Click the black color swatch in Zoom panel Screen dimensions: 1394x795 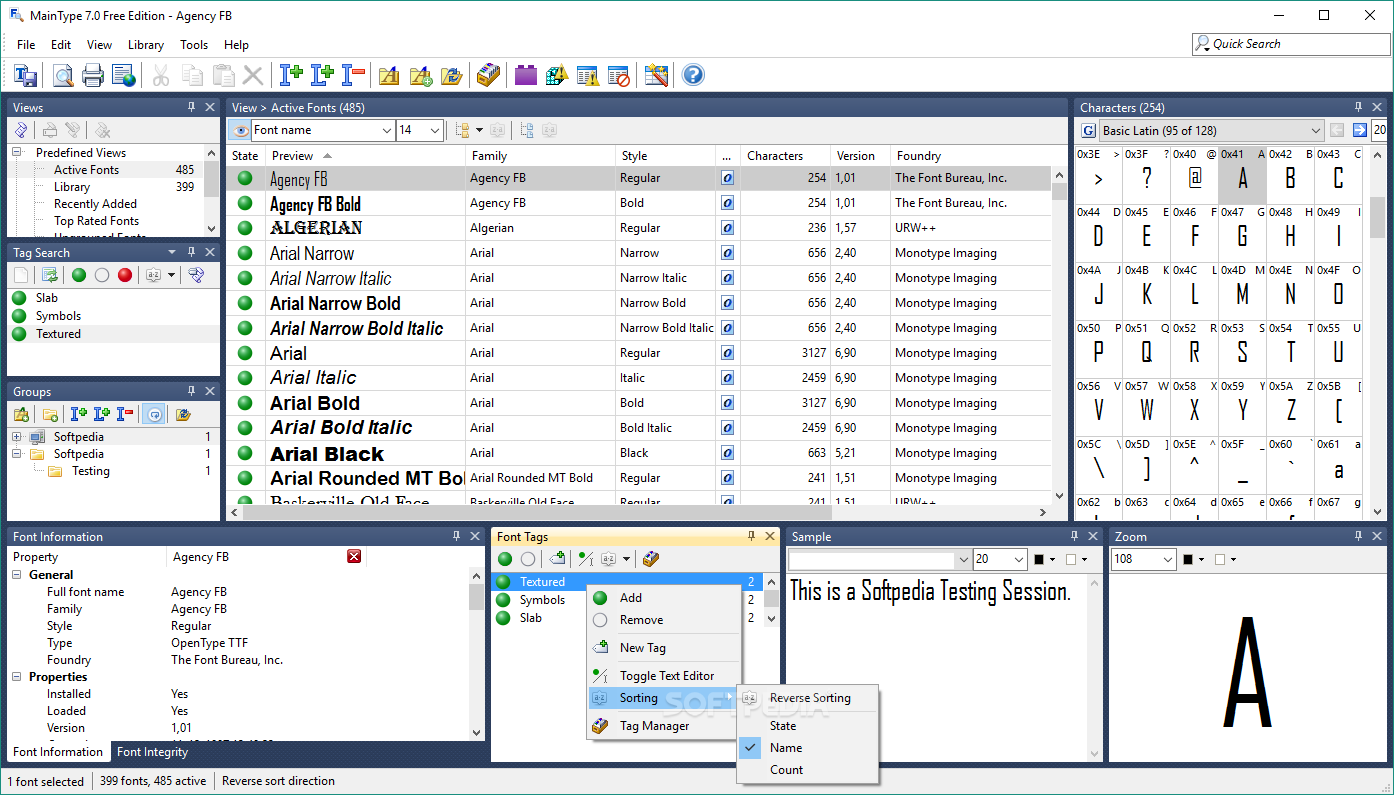pyautogui.click(x=1188, y=560)
